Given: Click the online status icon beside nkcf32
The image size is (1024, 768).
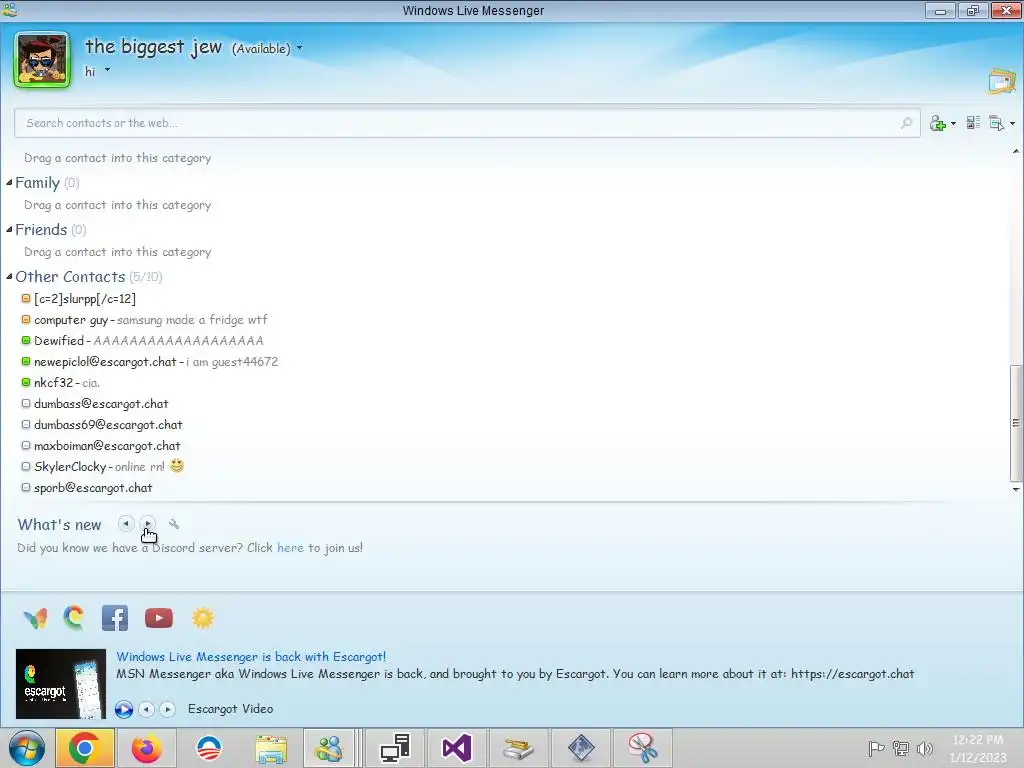Looking at the screenshot, I should pyautogui.click(x=26, y=382).
